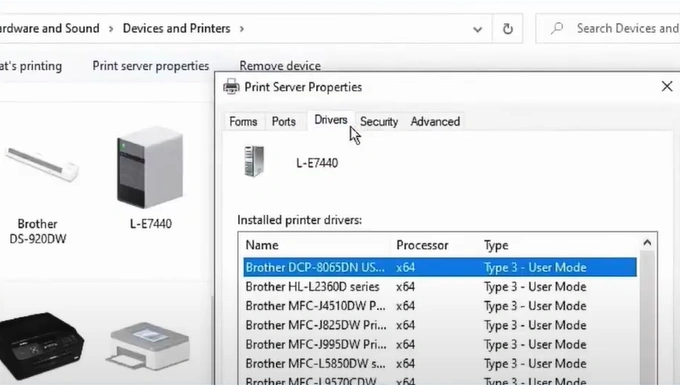The width and height of the screenshot is (680, 385).
Task: Click the search magnifier icon
Action: (x=557, y=29)
